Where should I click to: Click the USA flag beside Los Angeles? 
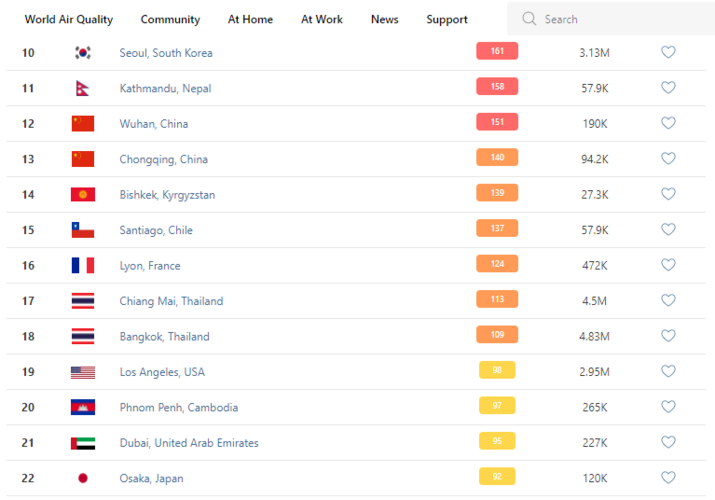83,372
